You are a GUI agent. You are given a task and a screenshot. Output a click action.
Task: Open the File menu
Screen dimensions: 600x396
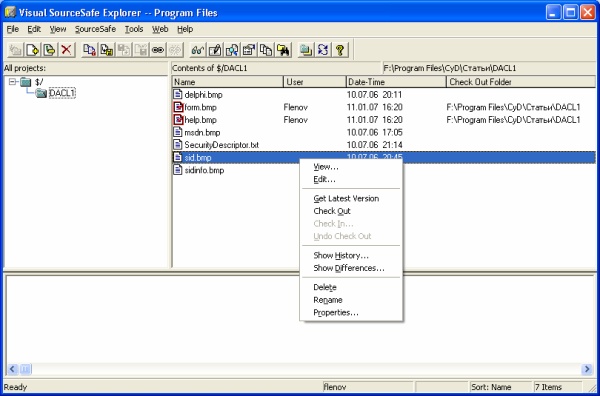(x=13, y=29)
